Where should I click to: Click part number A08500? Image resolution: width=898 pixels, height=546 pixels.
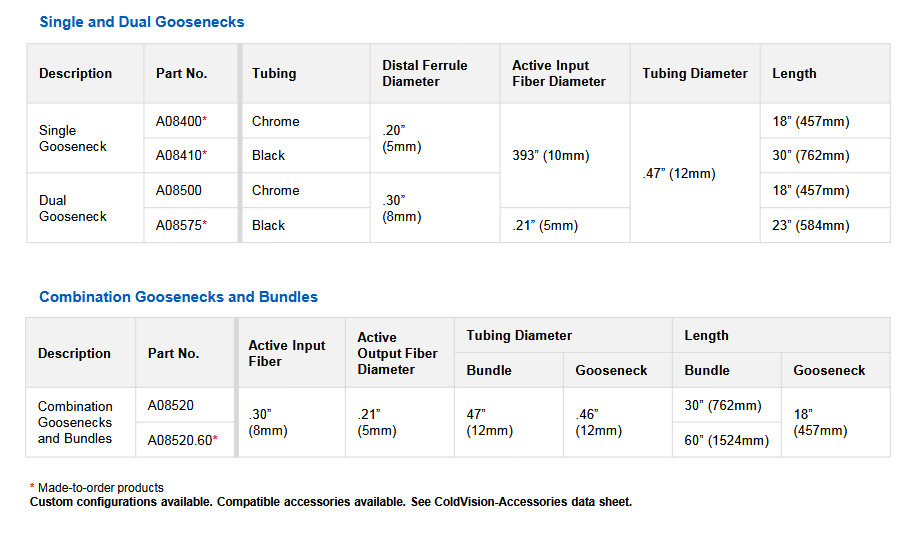tap(178, 190)
